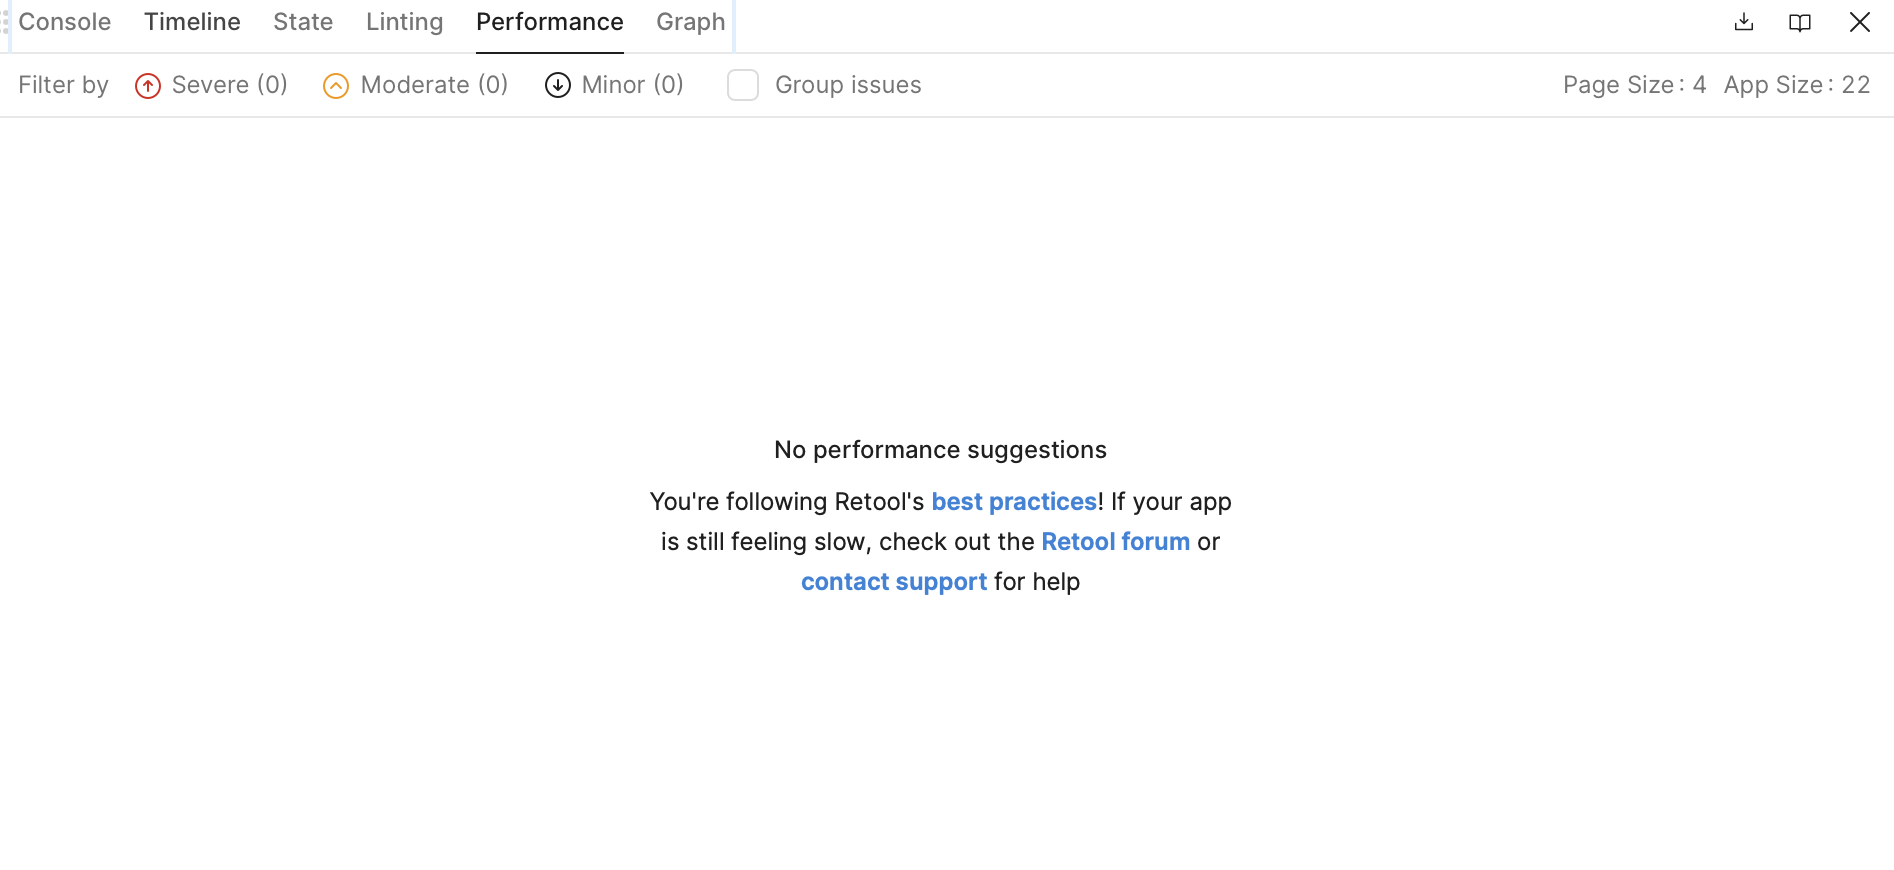Grab the panel drag handle dots
Image resolution: width=1894 pixels, height=870 pixels.
pyautogui.click(x=5, y=22)
